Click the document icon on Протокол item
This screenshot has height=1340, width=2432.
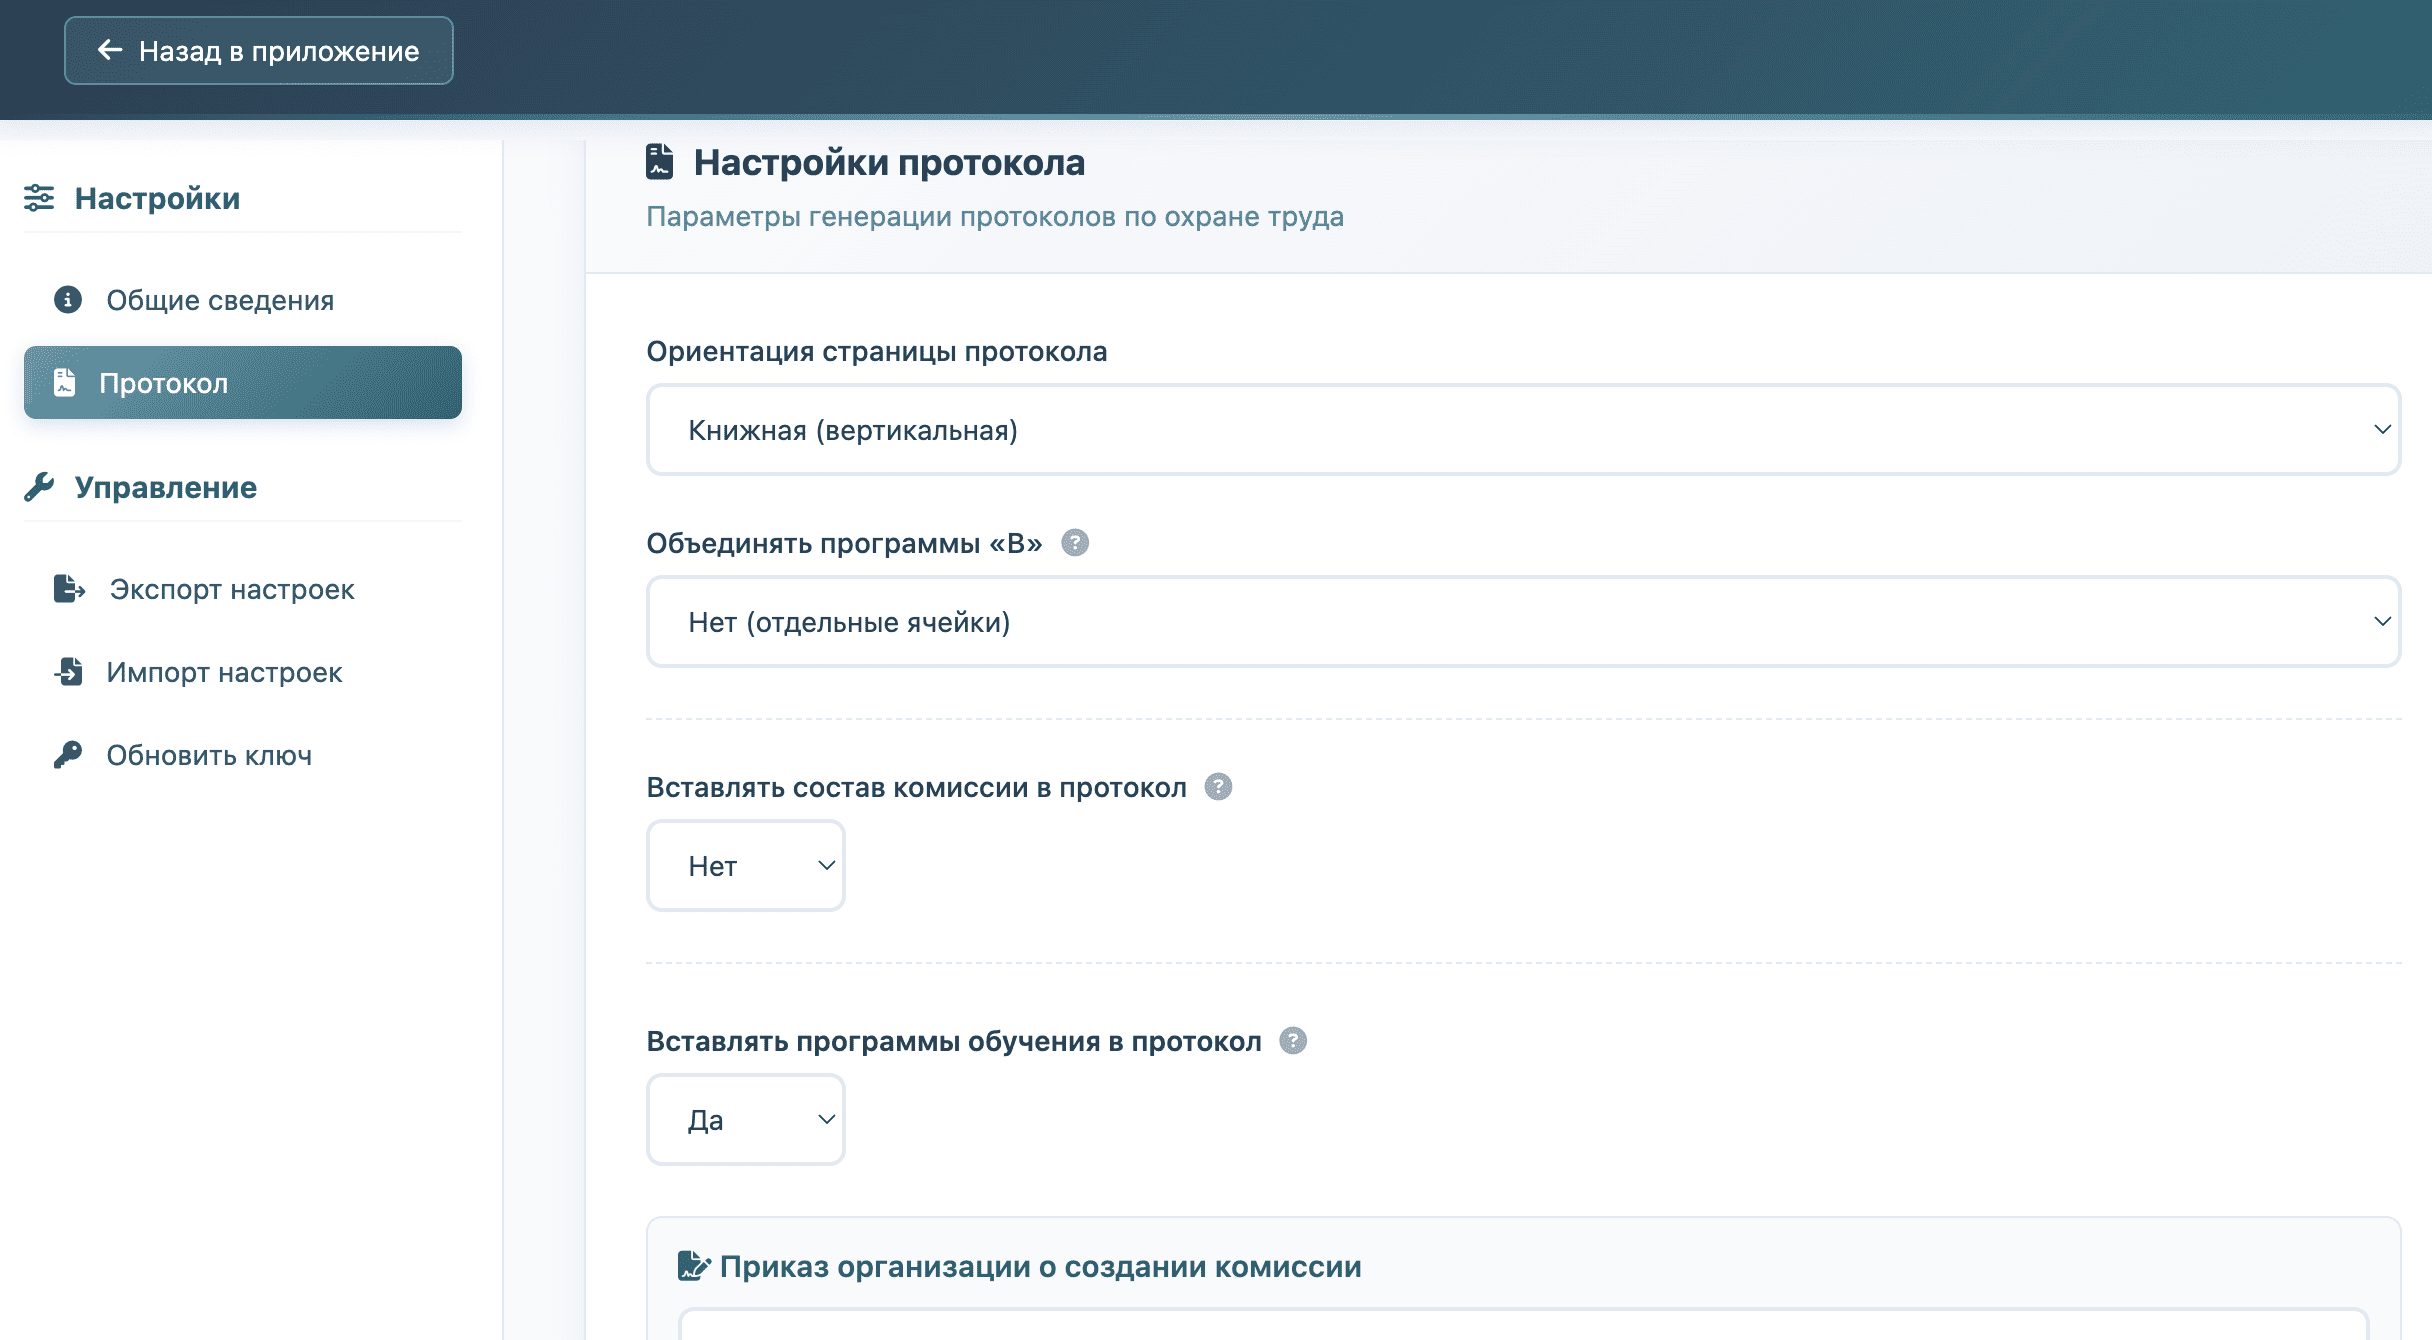65,382
